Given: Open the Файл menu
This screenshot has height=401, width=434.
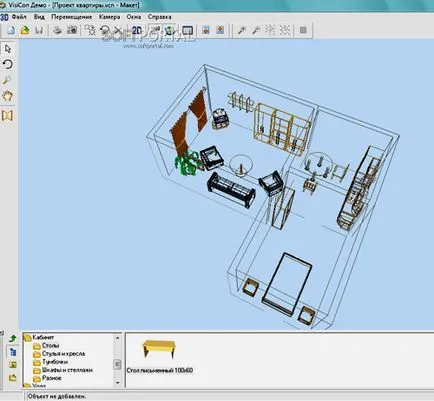Looking at the screenshot, I should [x=19, y=17].
